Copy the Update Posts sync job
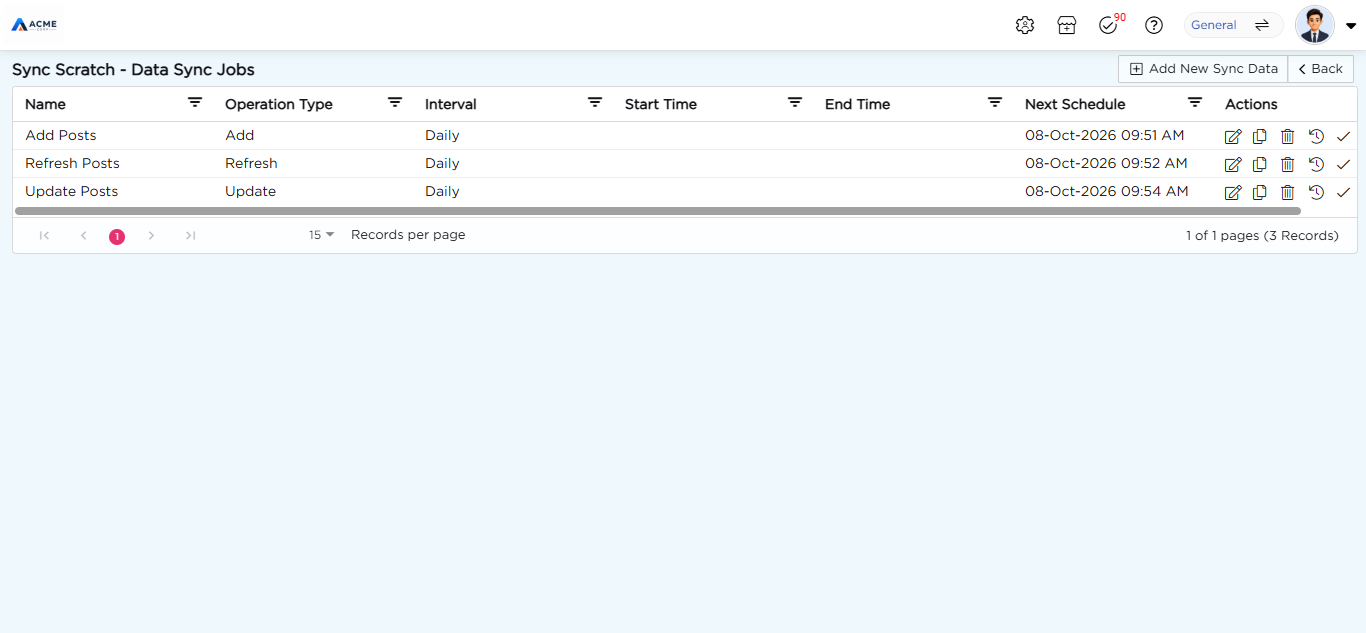Viewport: 1366px width, 633px height. tap(1260, 192)
